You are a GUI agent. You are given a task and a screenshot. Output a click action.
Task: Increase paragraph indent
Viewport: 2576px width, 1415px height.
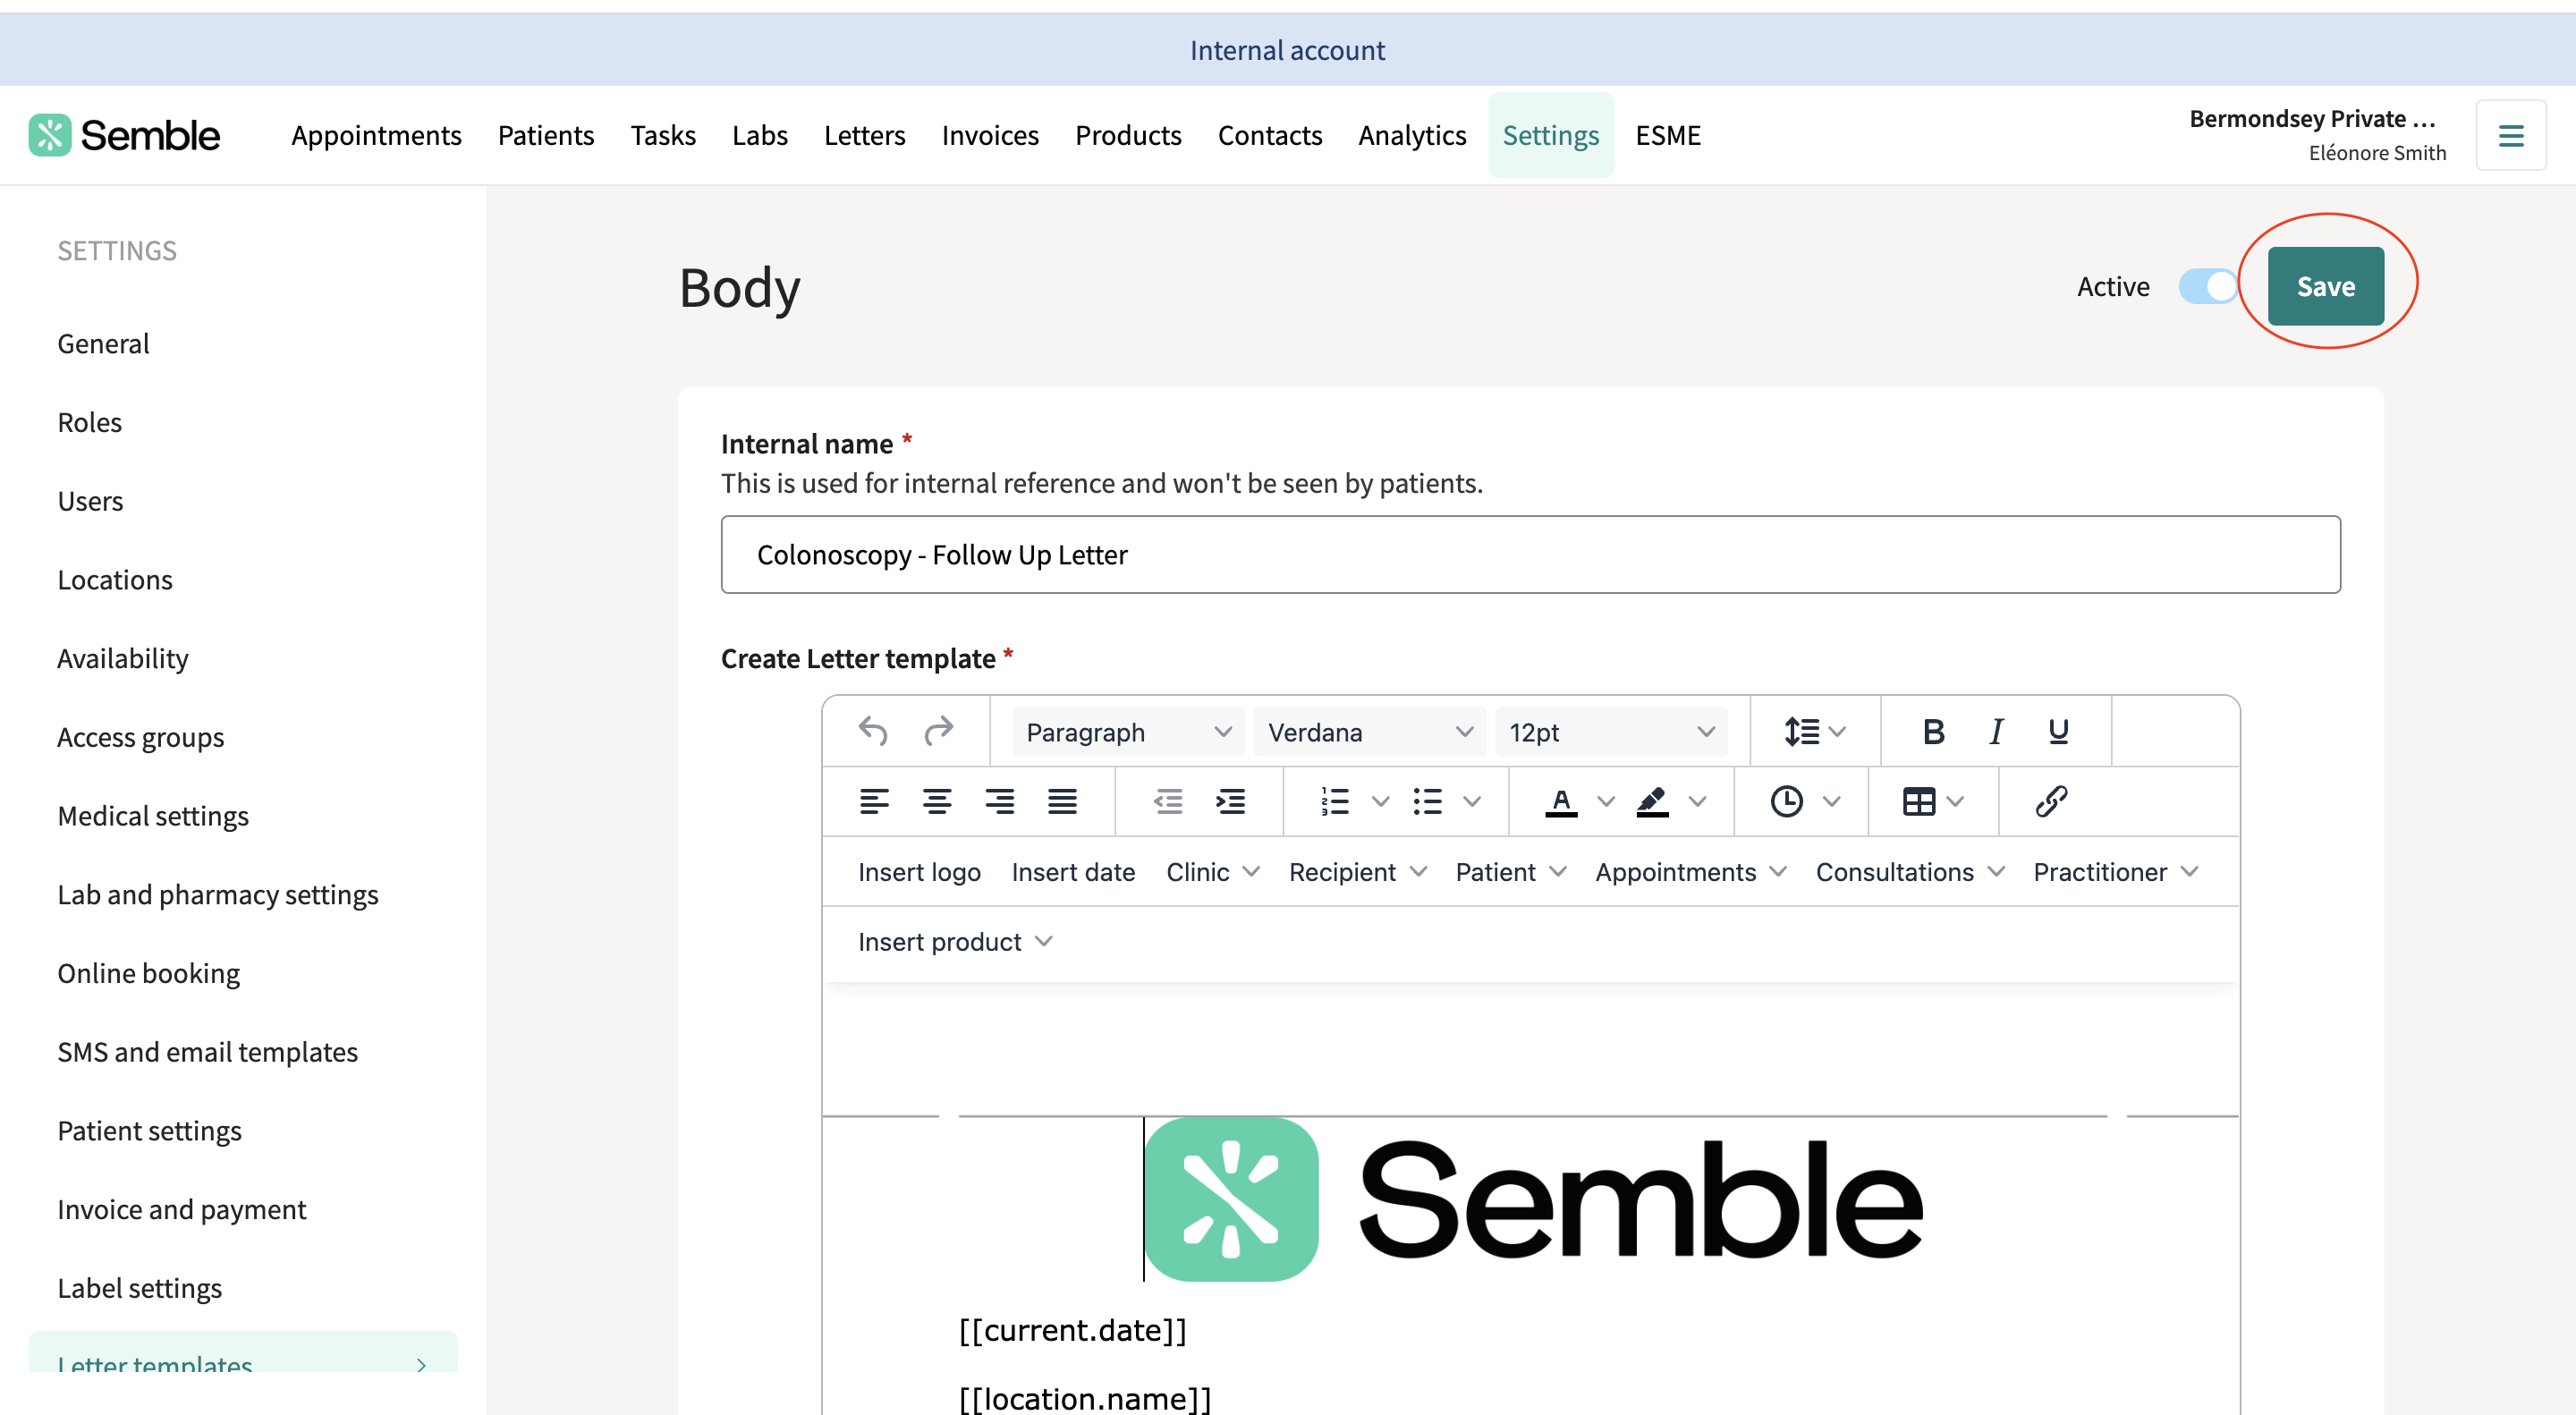(1230, 801)
